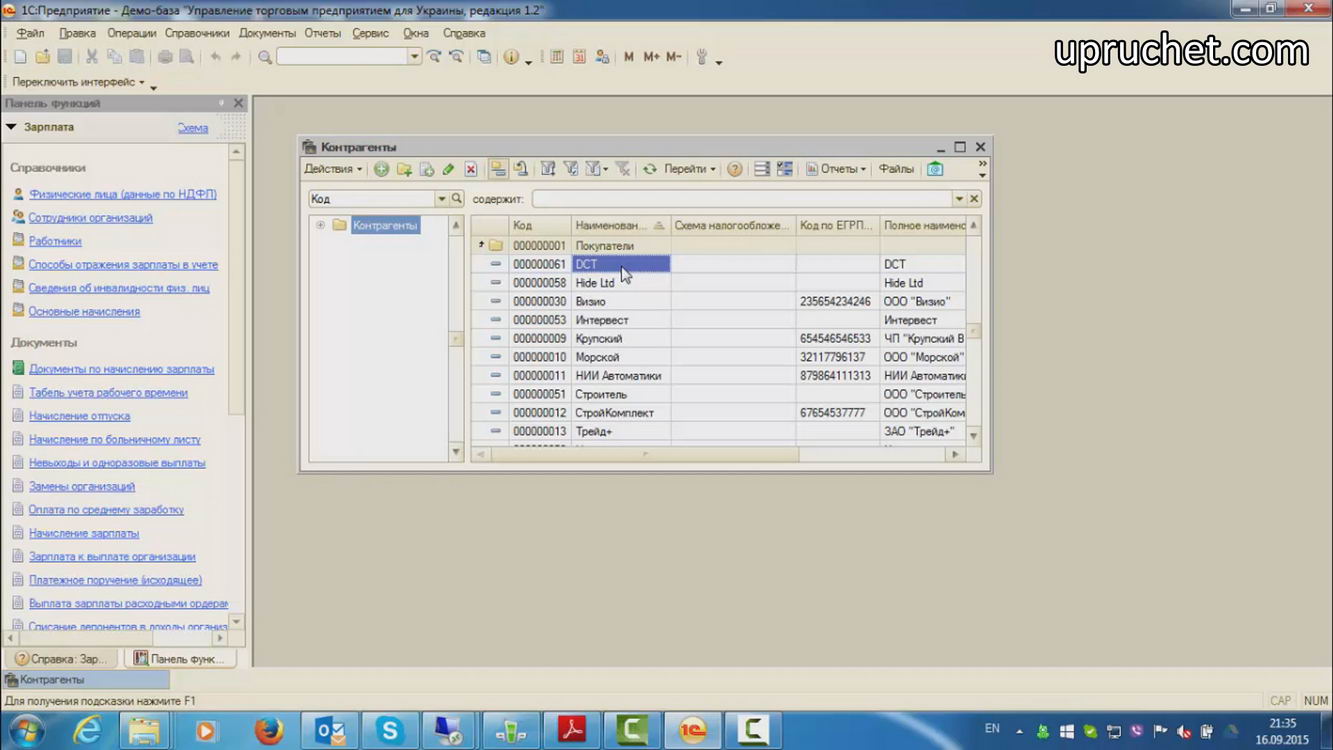Click the Skype icon in Windows taskbar

pos(388,731)
